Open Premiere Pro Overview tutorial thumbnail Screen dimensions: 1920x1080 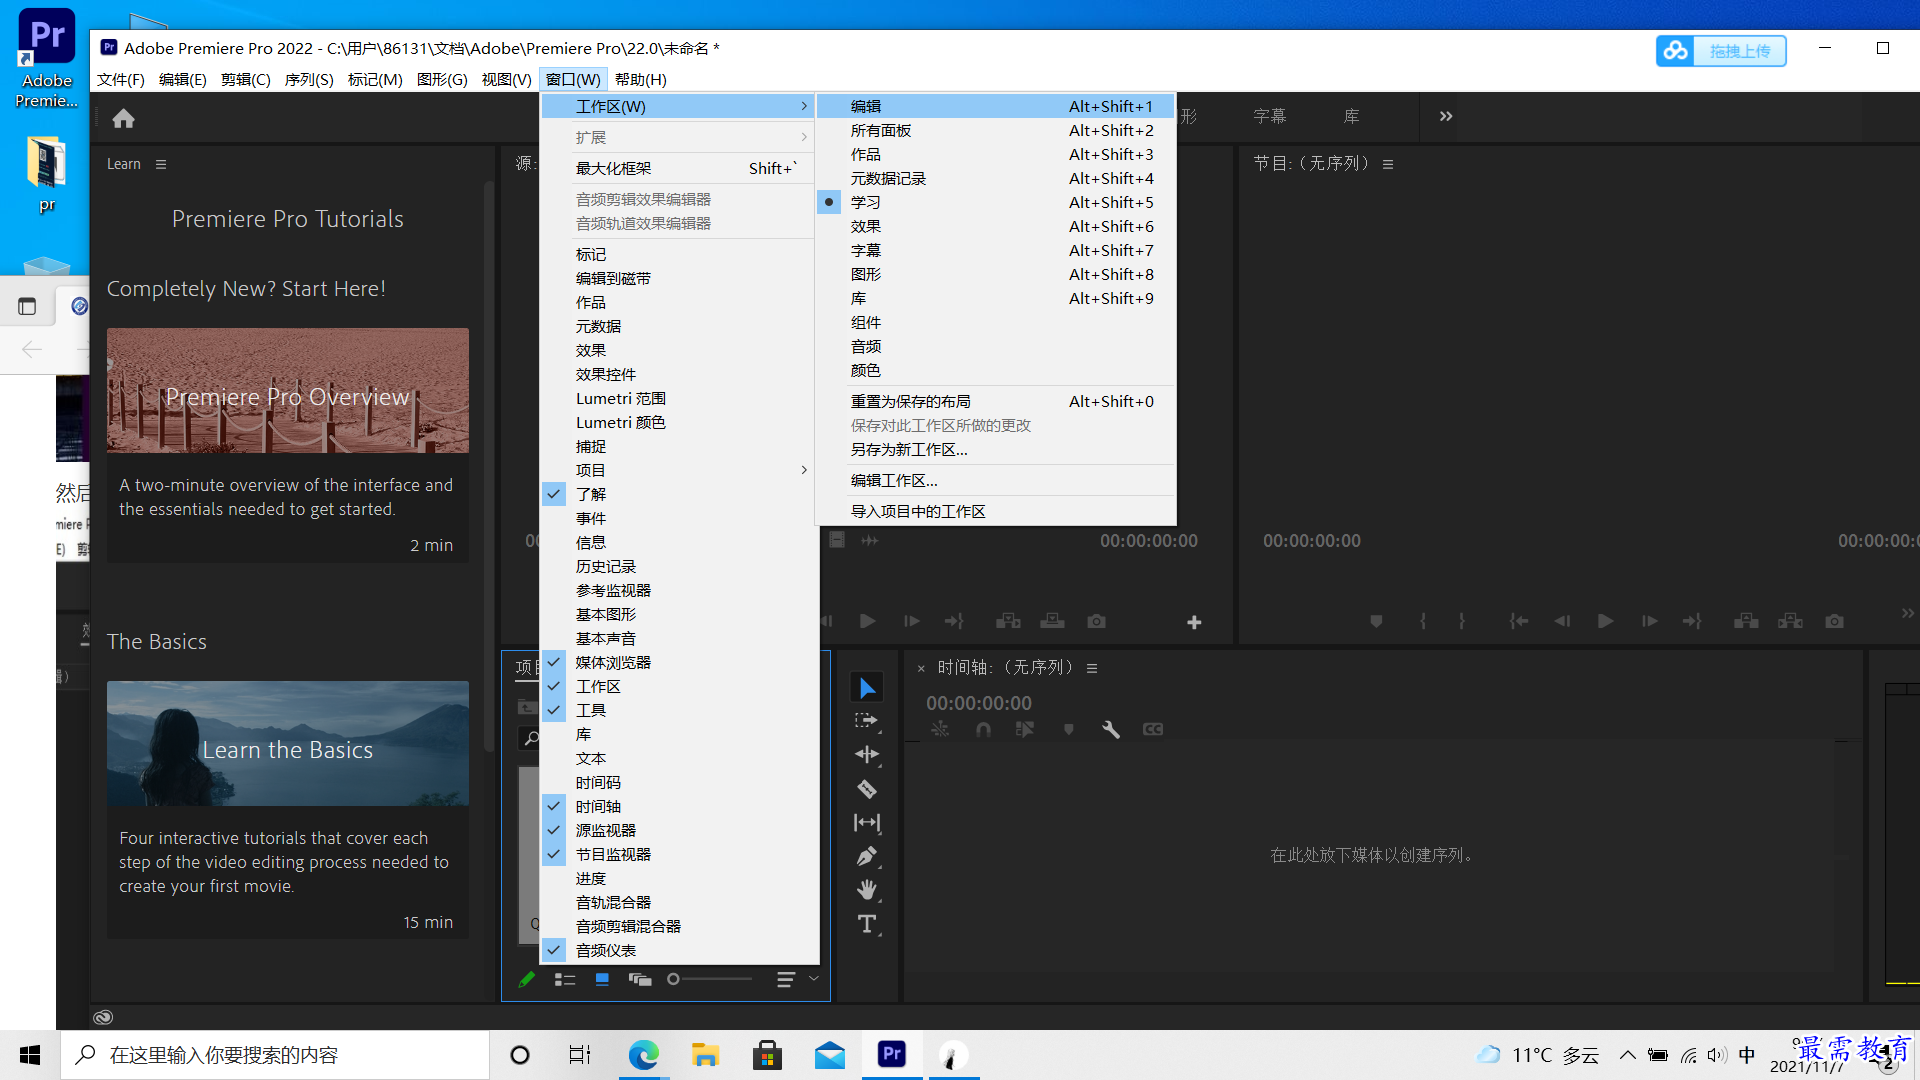click(x=288, y=391)
